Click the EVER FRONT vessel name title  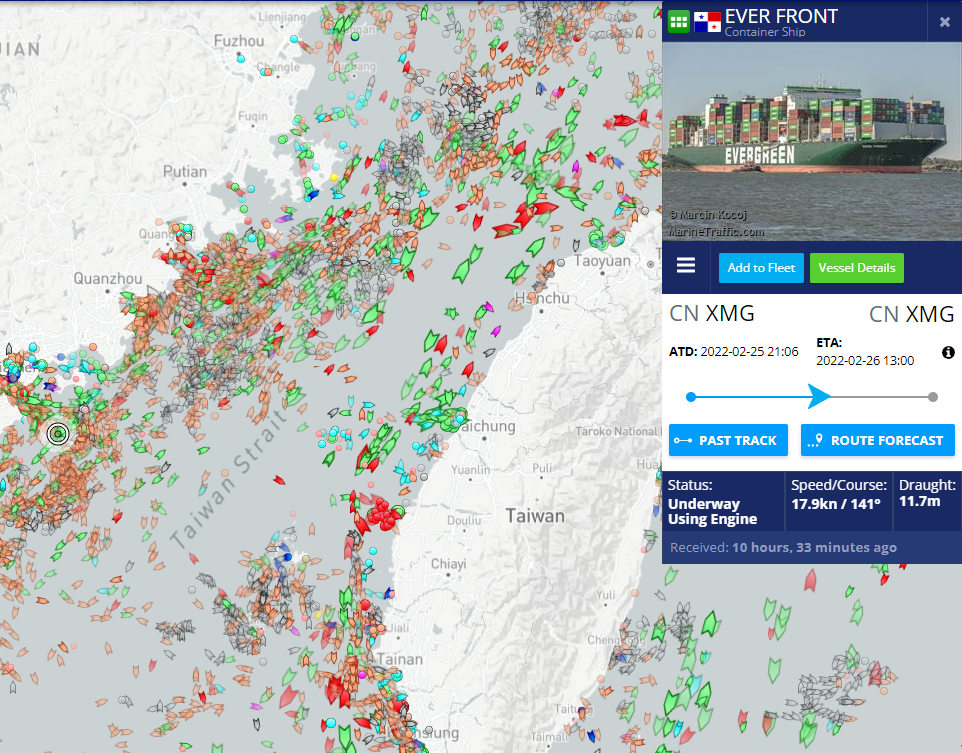pyautogui.click(x=781, y=16)
